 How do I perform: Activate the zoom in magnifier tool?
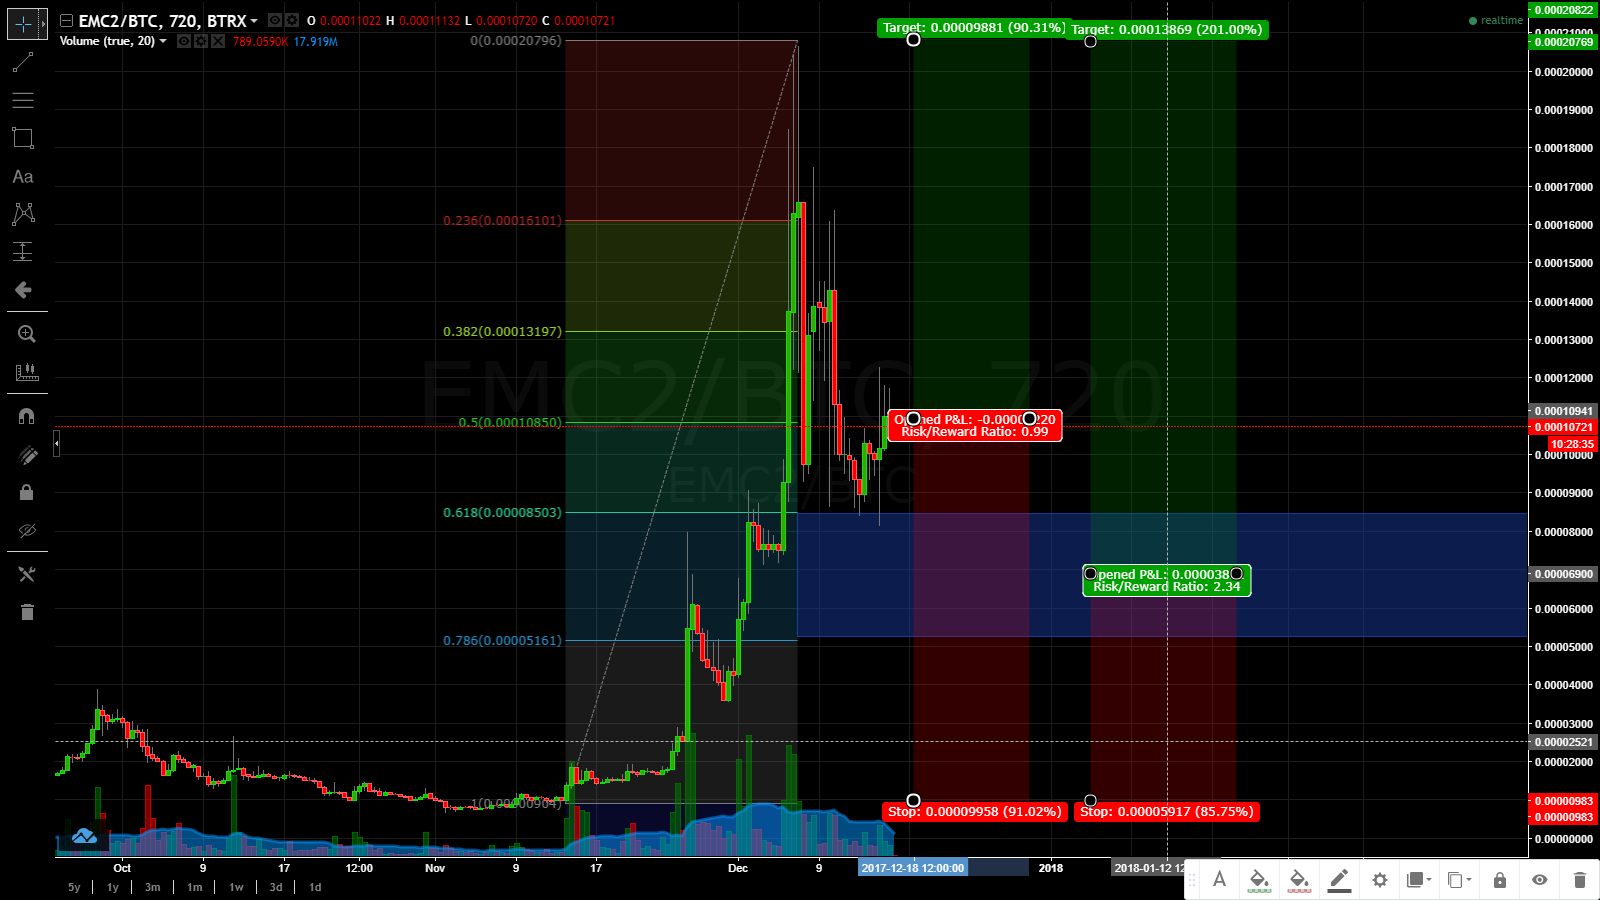click(27, 334)
